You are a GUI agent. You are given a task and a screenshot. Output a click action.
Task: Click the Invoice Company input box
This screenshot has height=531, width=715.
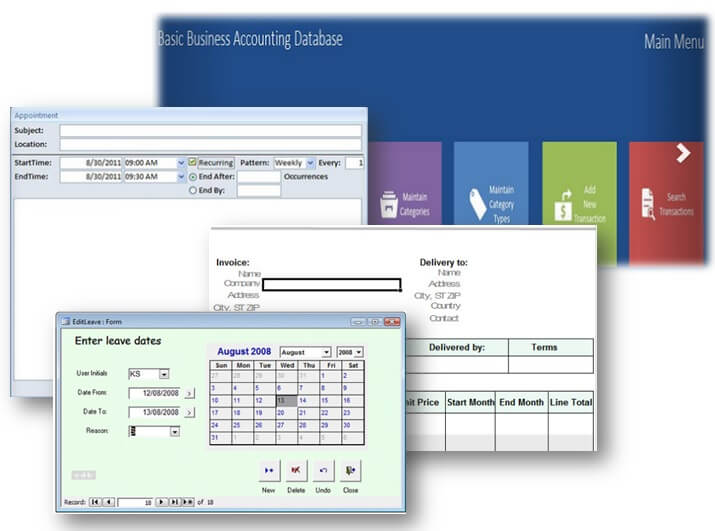coord(332,285)
